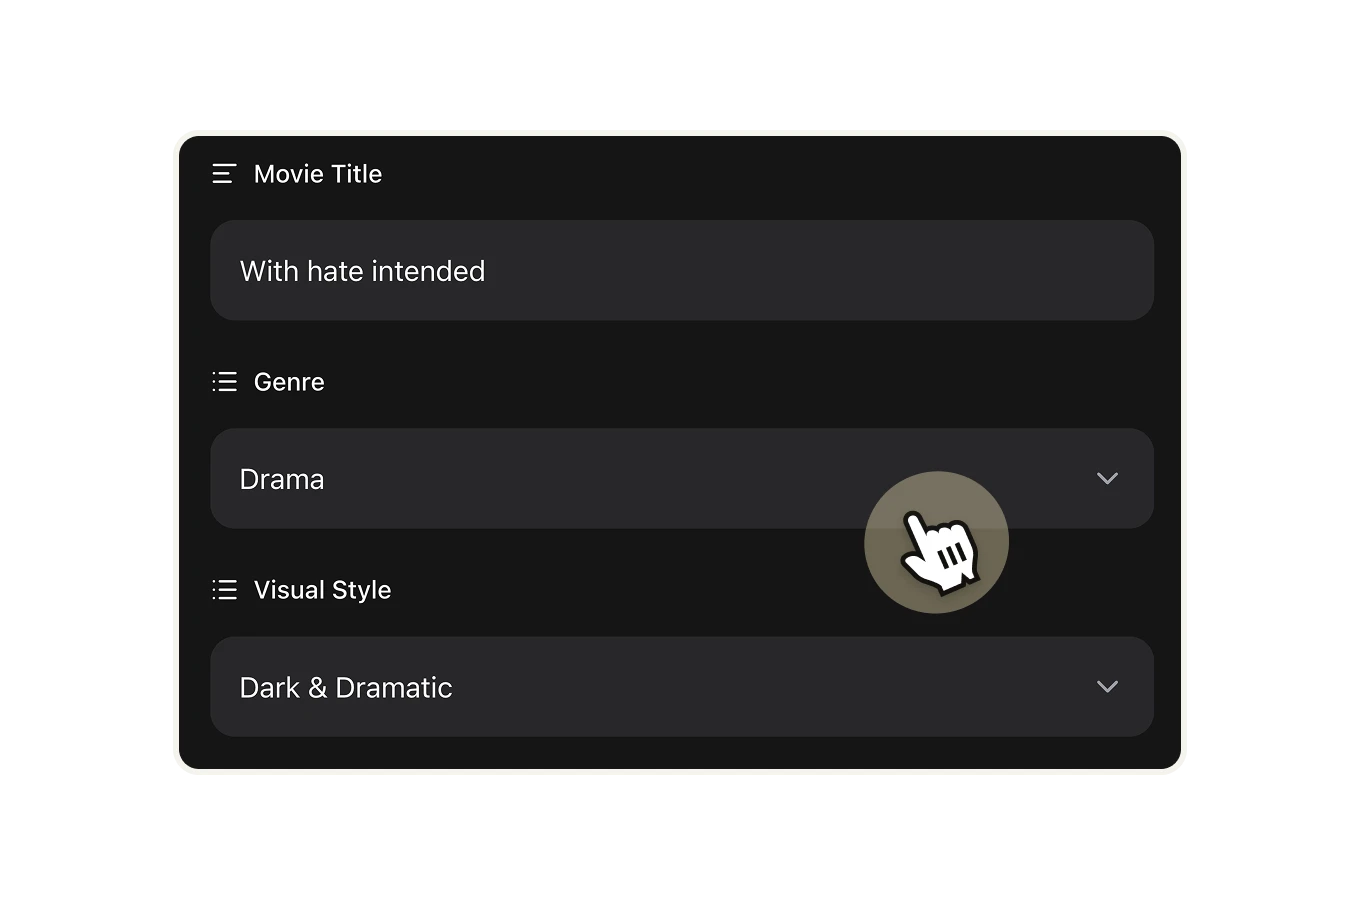Click the "Dark & Dramatic" value text

(x=346, y=688)
